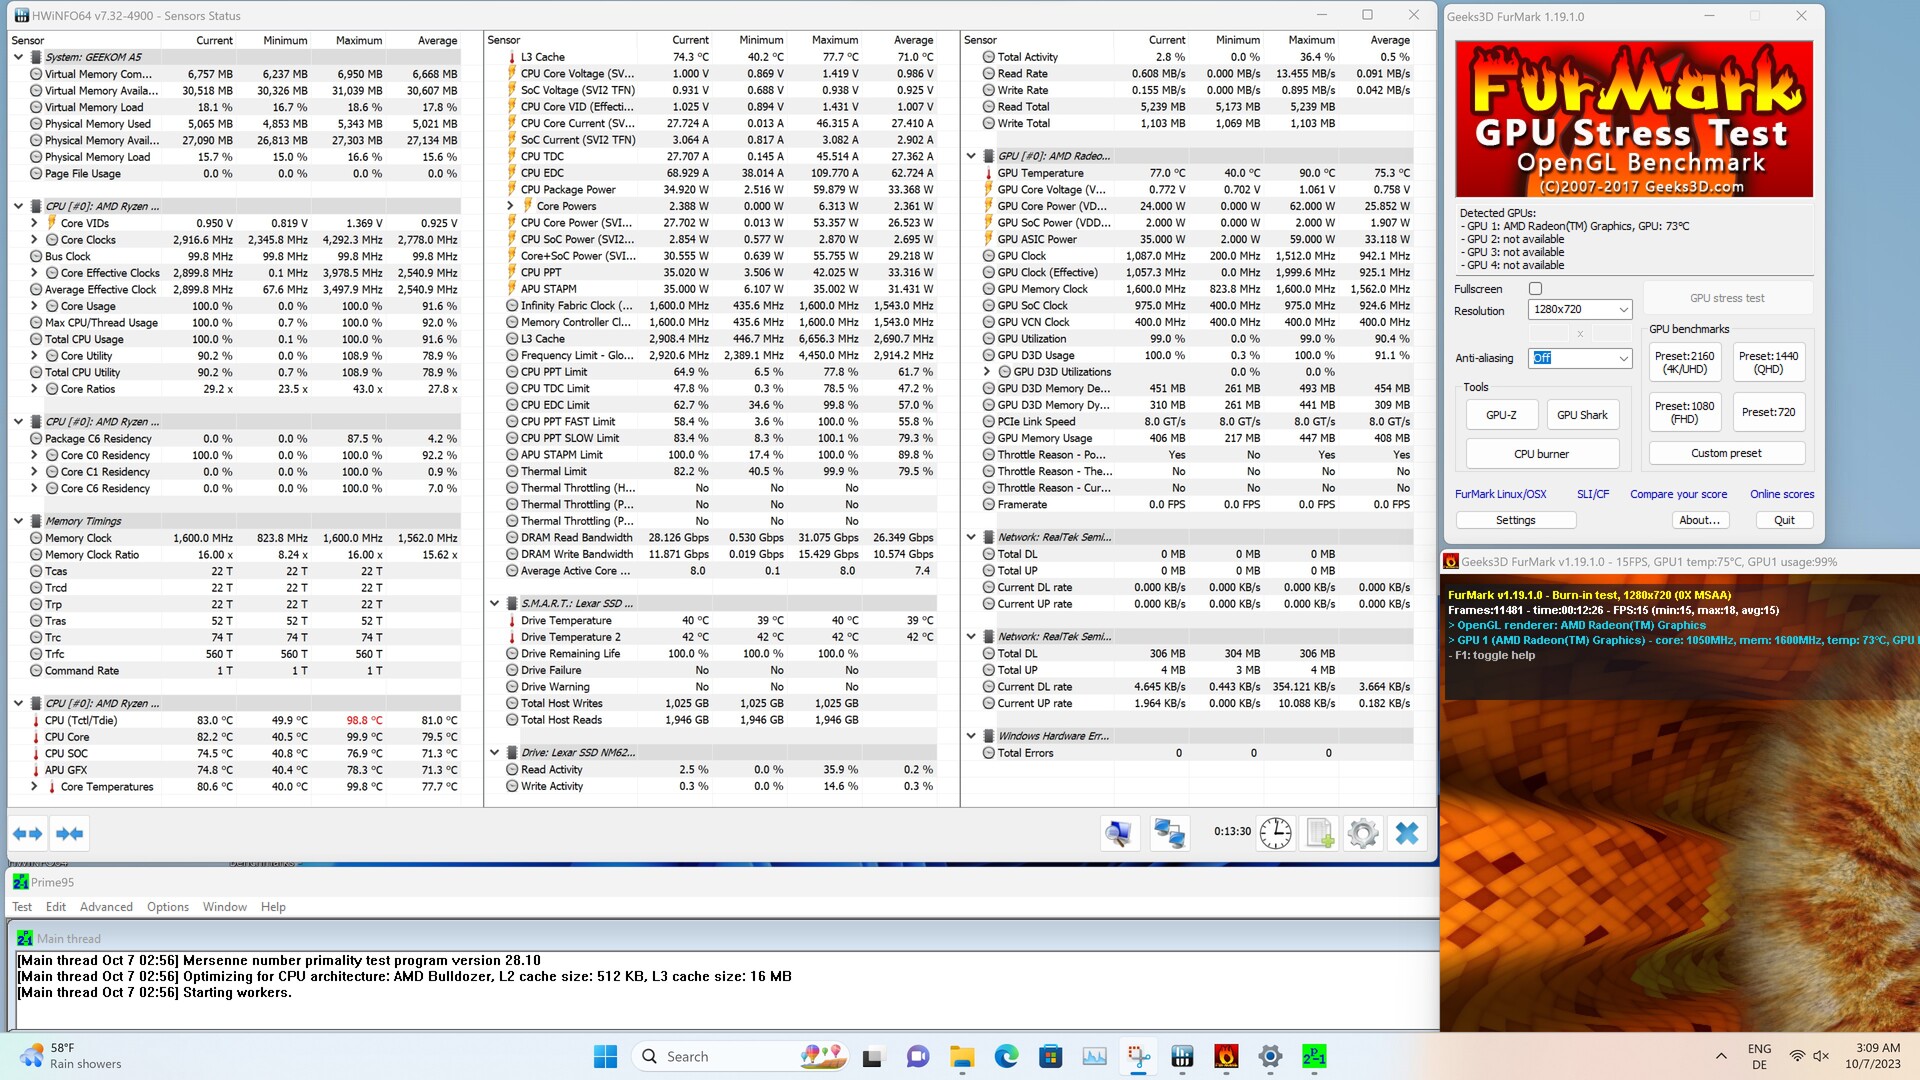Click the monitor magnifier icon in HWiNFO toolbar
Viewport: 1920px width, 1080px height.
(1119, 833)
